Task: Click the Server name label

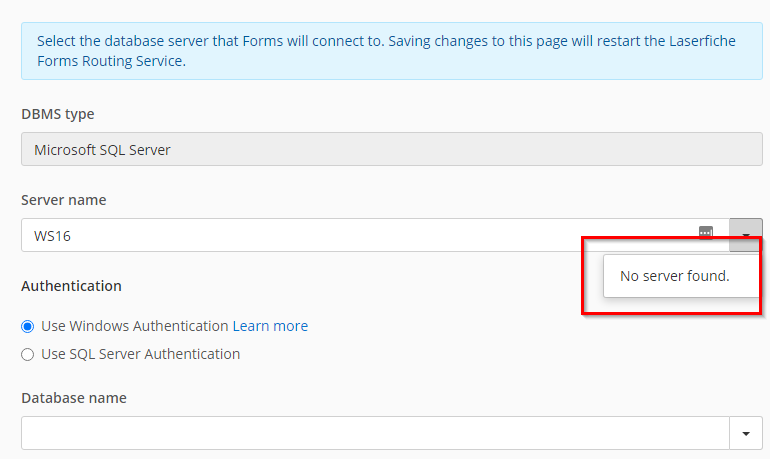Action: [64, 200]
